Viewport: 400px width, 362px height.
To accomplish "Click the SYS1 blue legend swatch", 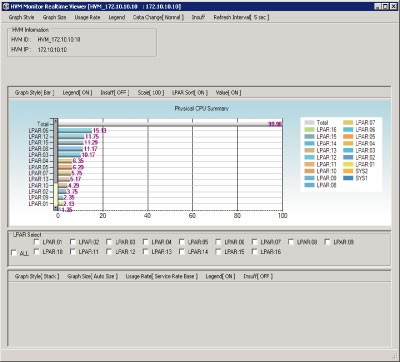I will pos(348,178).
